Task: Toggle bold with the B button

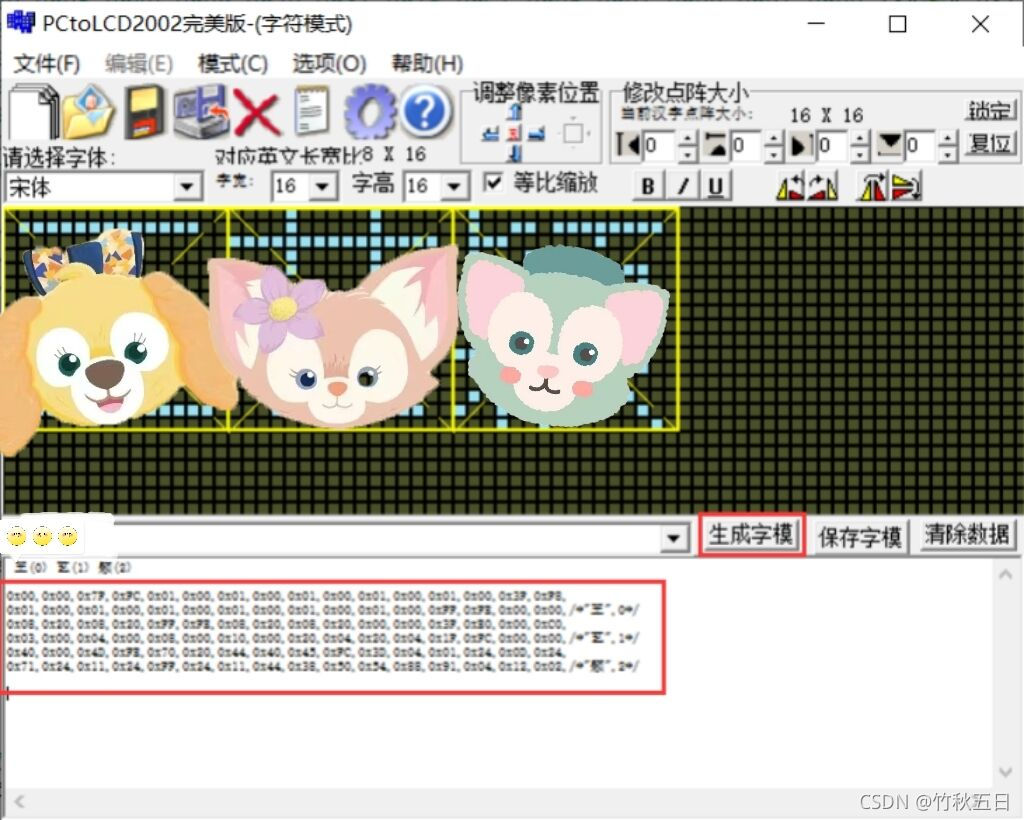Action: 648,187
